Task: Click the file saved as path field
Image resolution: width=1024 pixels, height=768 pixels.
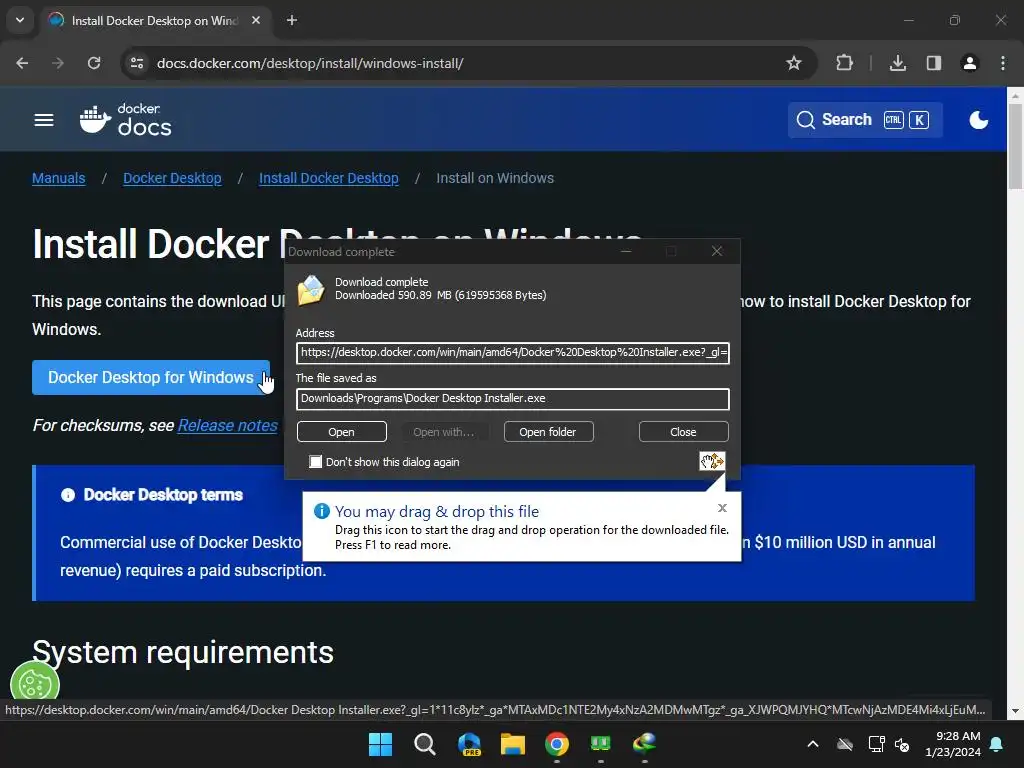Action: tap(513, 399)
